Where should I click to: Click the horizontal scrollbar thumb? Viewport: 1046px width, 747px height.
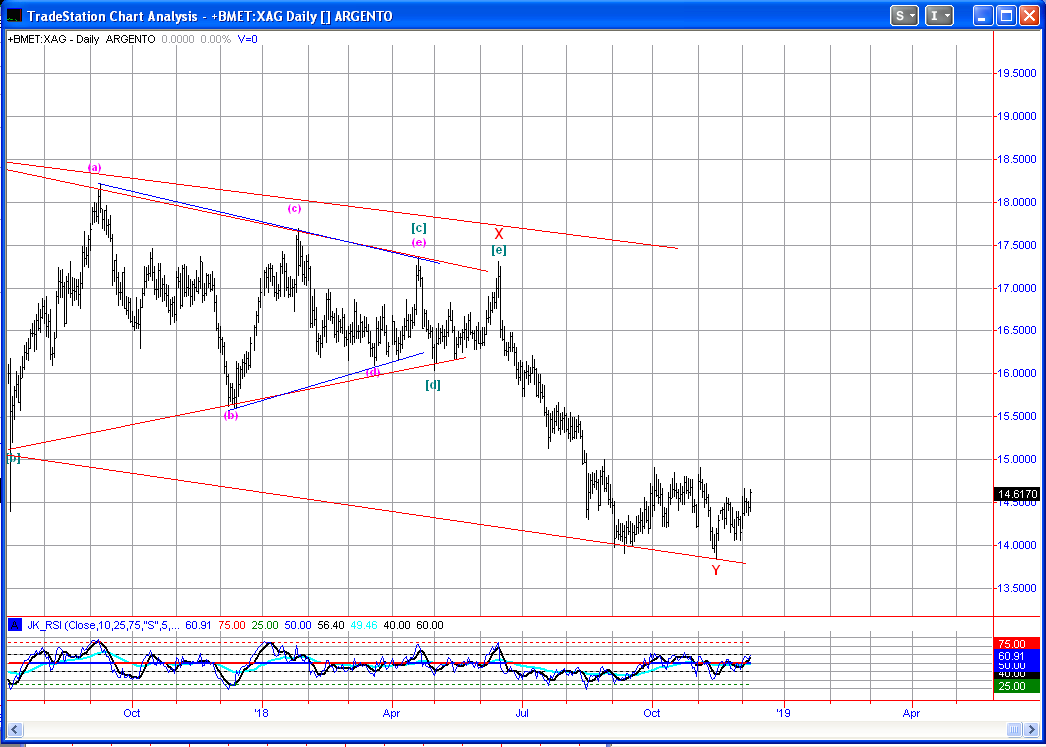(x=1014, y=729)
